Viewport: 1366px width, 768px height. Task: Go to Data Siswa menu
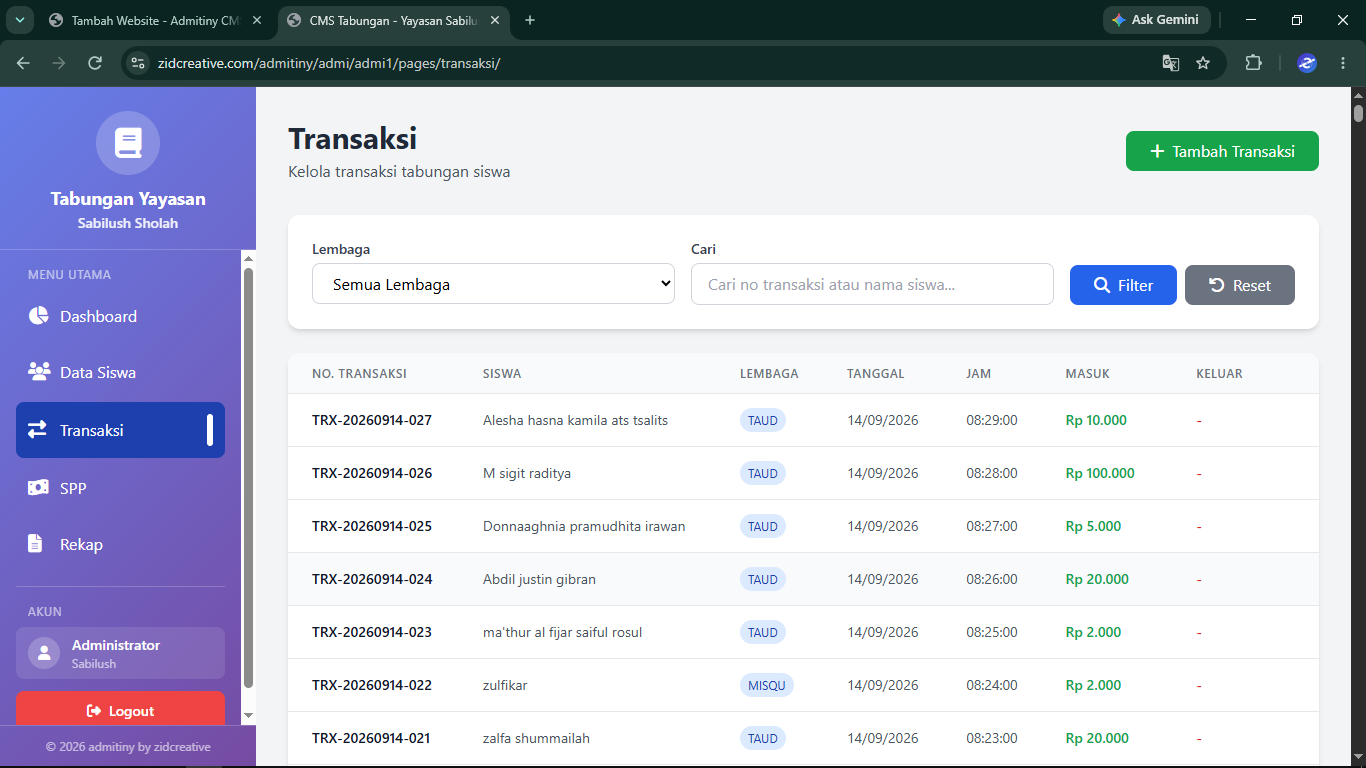coord(120,372)
